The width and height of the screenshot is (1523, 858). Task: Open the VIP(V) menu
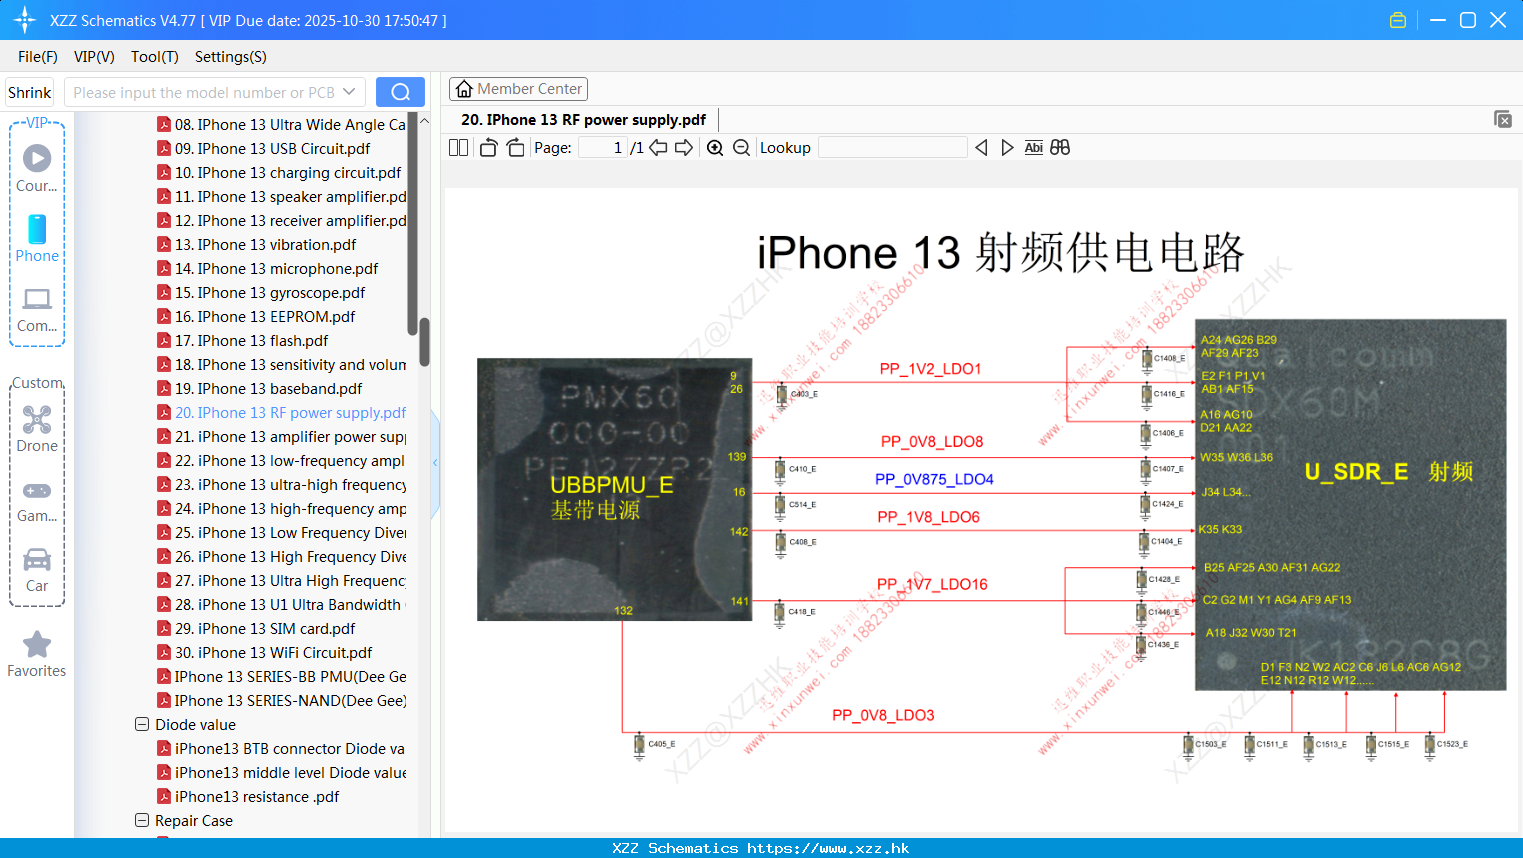point(94,57)
